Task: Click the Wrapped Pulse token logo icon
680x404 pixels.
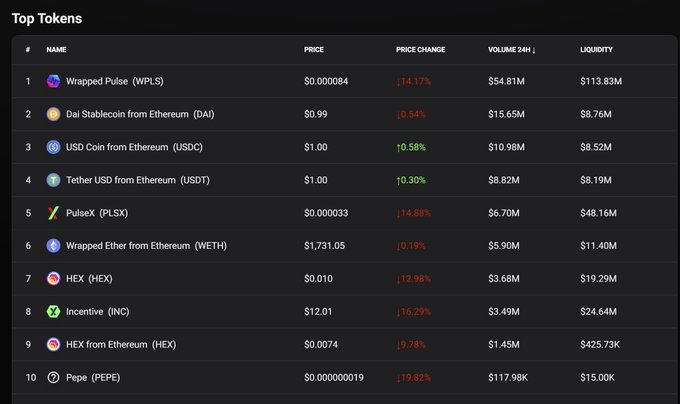Action: [53, 81]
